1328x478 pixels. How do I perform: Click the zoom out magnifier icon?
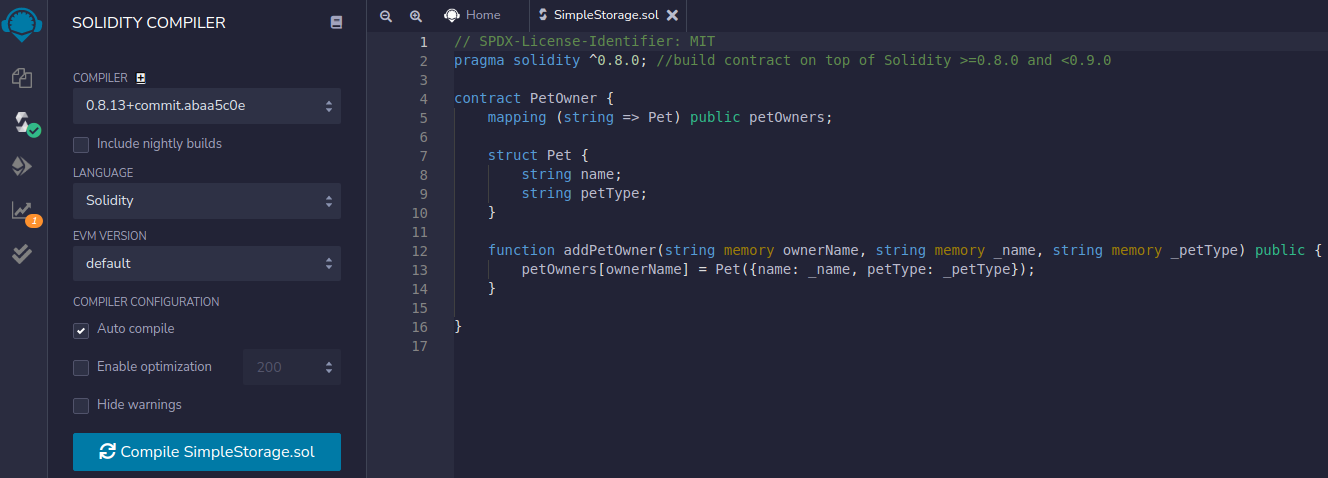click(x=386, y=16)
